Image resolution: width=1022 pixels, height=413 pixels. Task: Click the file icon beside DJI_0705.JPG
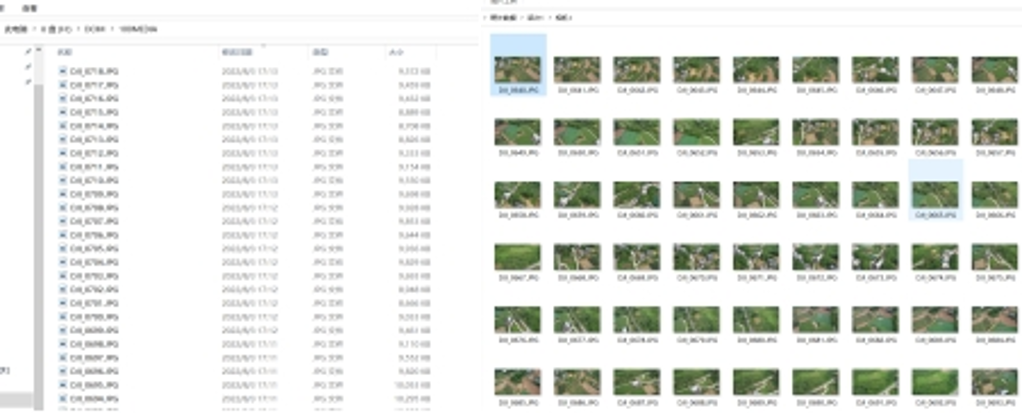coord(64,248)
